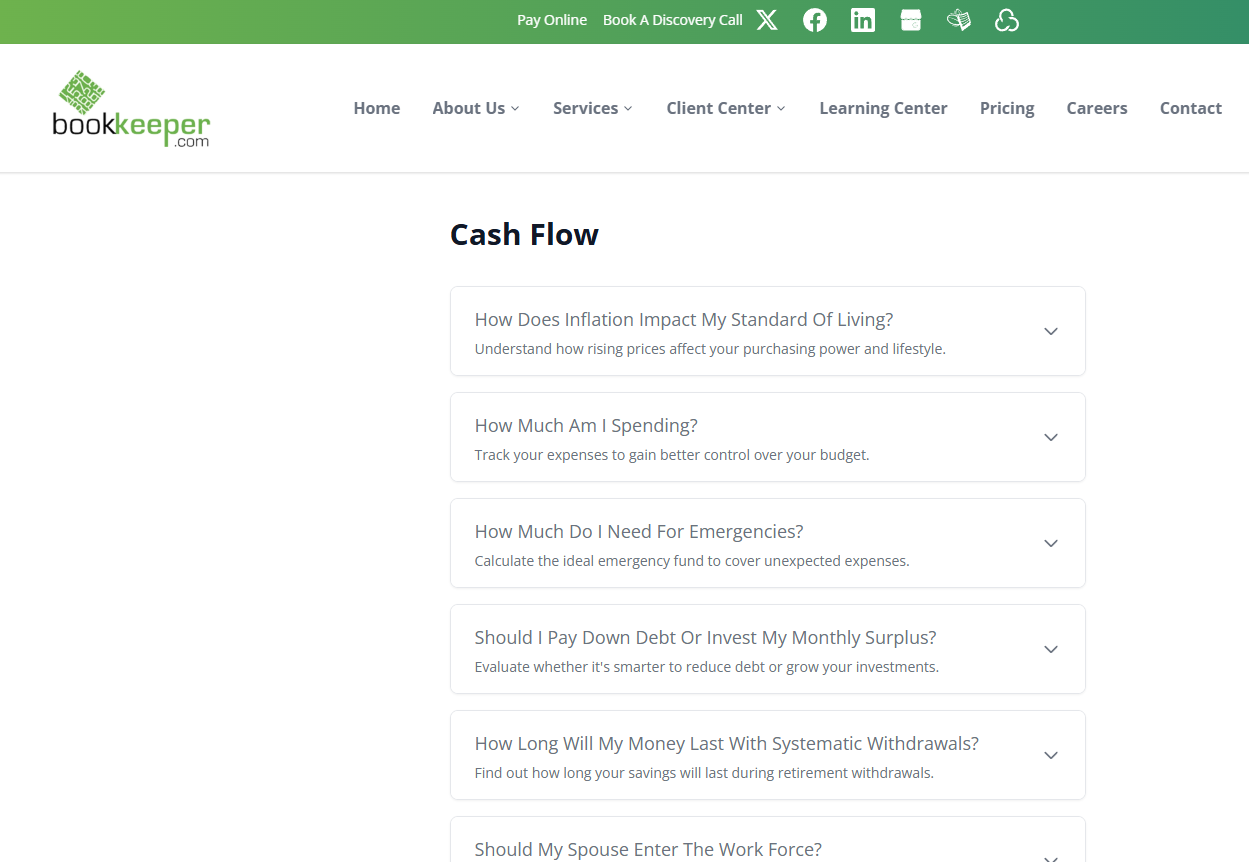This screenshot has height=862, width=1249.
Task: Expand the pay down debt or invest chevron
Action: (x=1051, y=649)
